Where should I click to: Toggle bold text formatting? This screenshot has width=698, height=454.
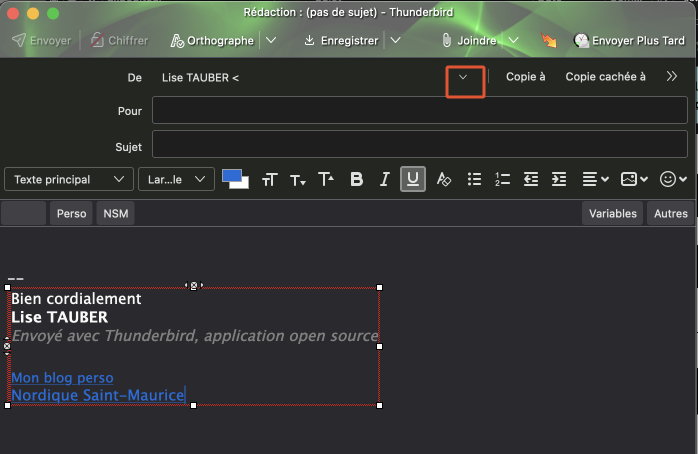coord(356,180)
